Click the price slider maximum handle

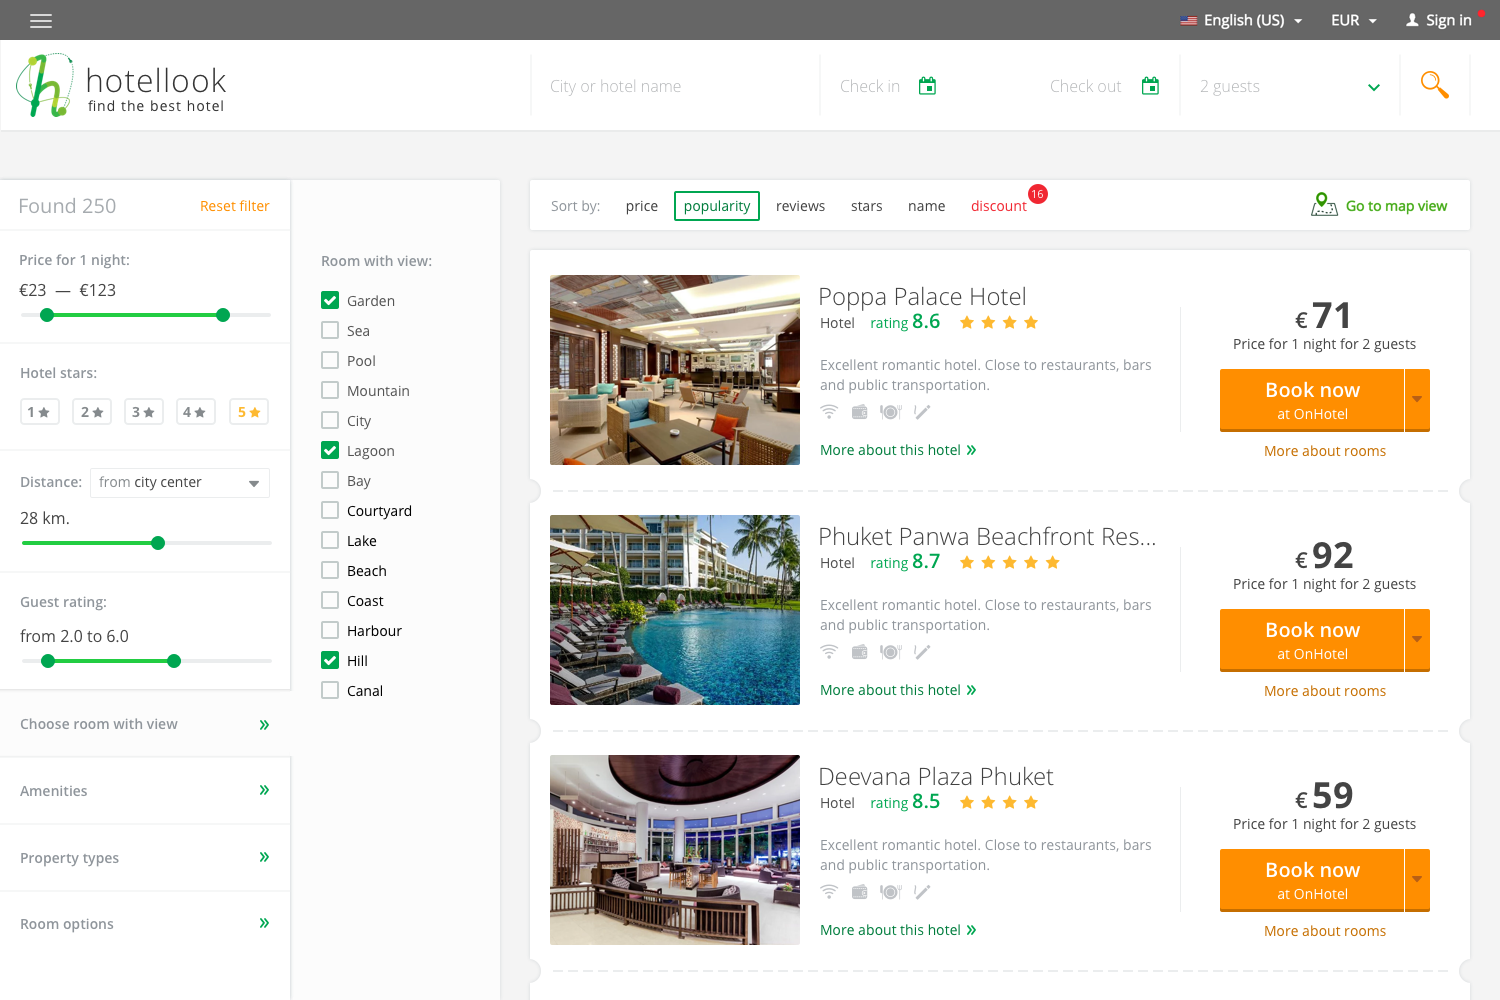click(223, 315)
